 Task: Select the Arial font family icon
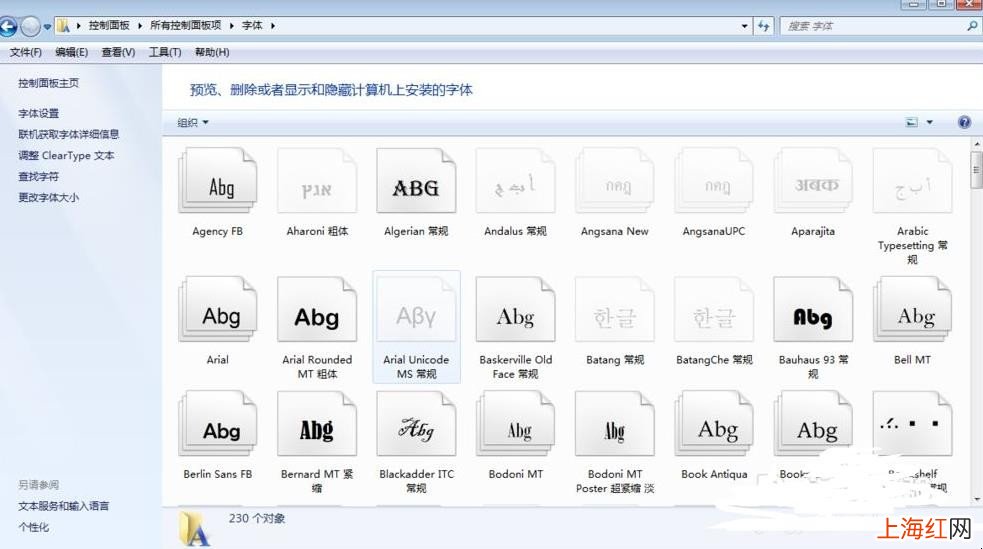click(x=218, y=310)
